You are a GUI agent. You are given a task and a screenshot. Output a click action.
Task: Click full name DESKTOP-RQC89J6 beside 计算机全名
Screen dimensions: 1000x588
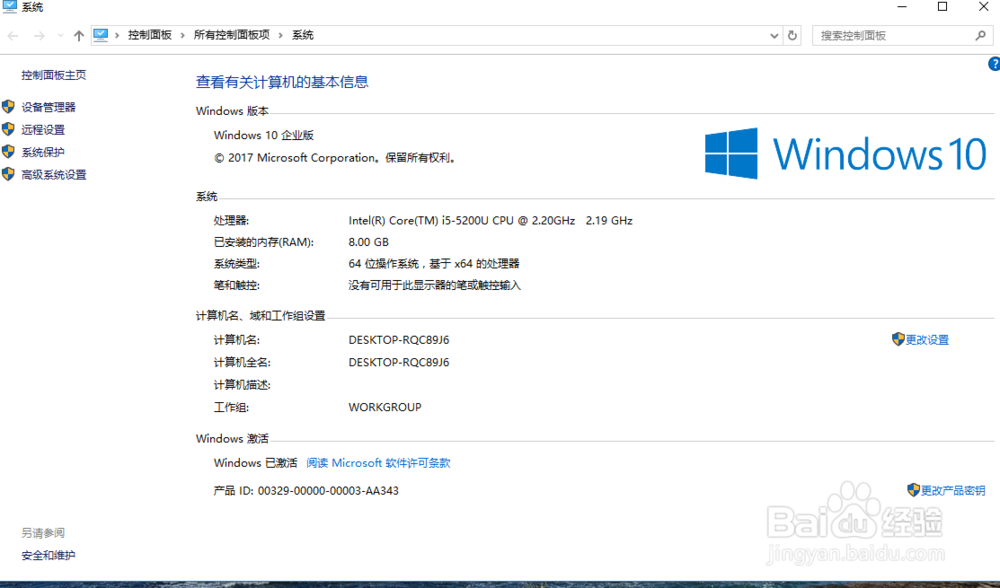pos(399,362)
